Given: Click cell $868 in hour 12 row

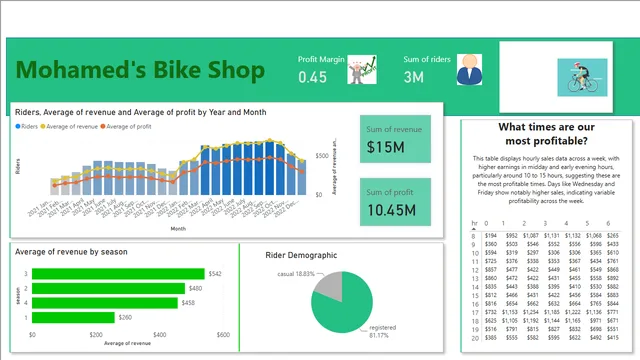Looking at the screenshot, I should pyautogui.click(x=613, y=269).
